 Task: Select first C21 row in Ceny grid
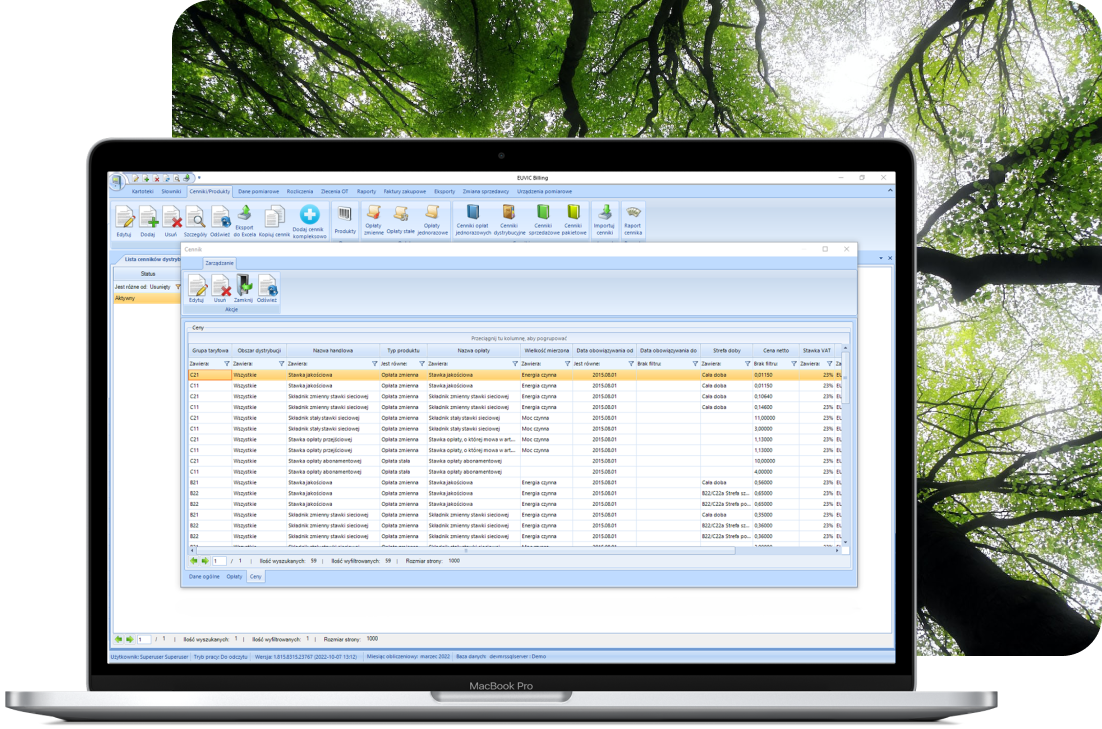click(514, 375)
